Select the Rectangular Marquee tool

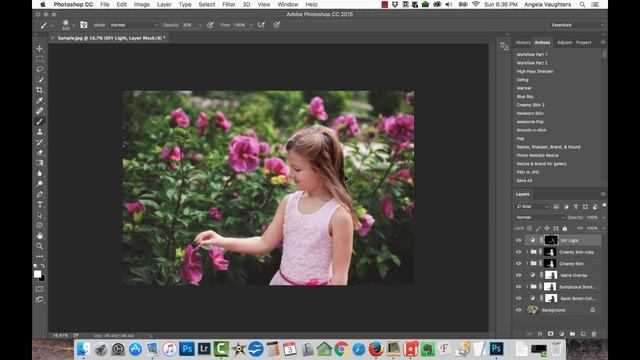40,59
